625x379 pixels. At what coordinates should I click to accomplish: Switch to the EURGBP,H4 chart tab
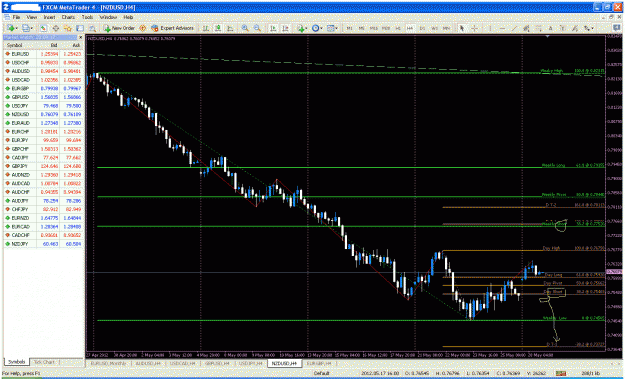point(319,363)
